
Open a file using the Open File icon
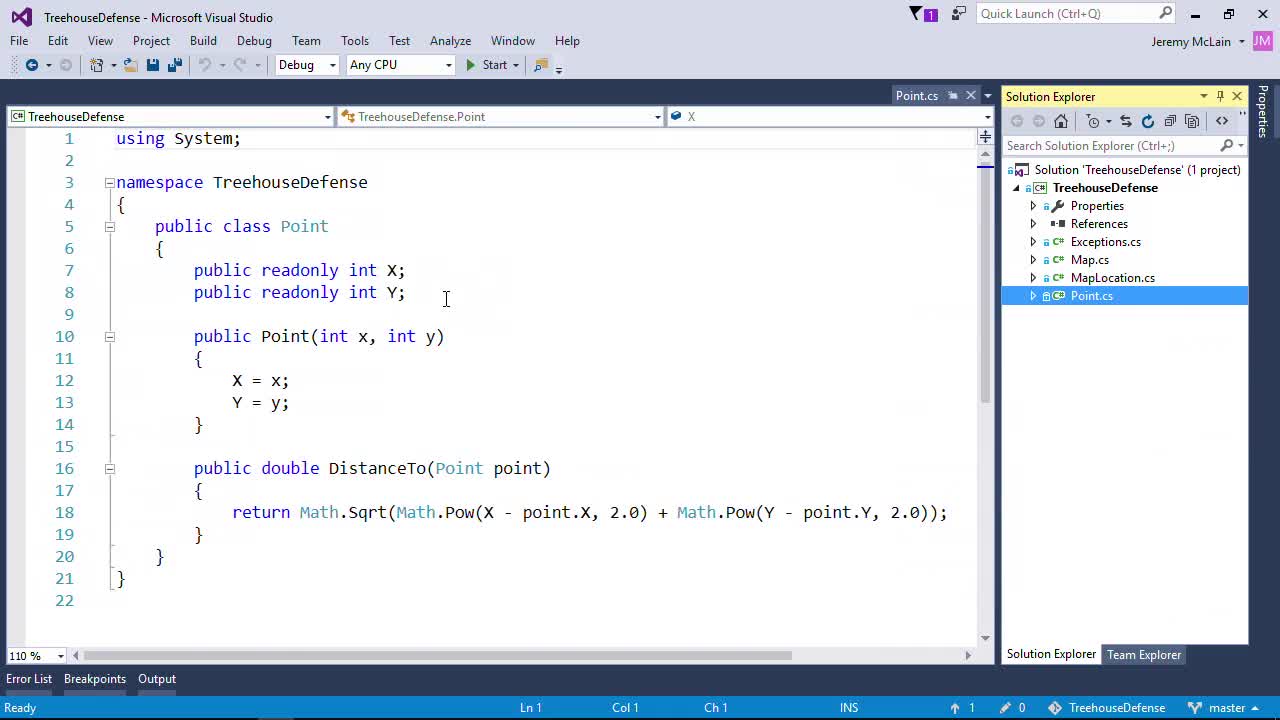(129, 64)
